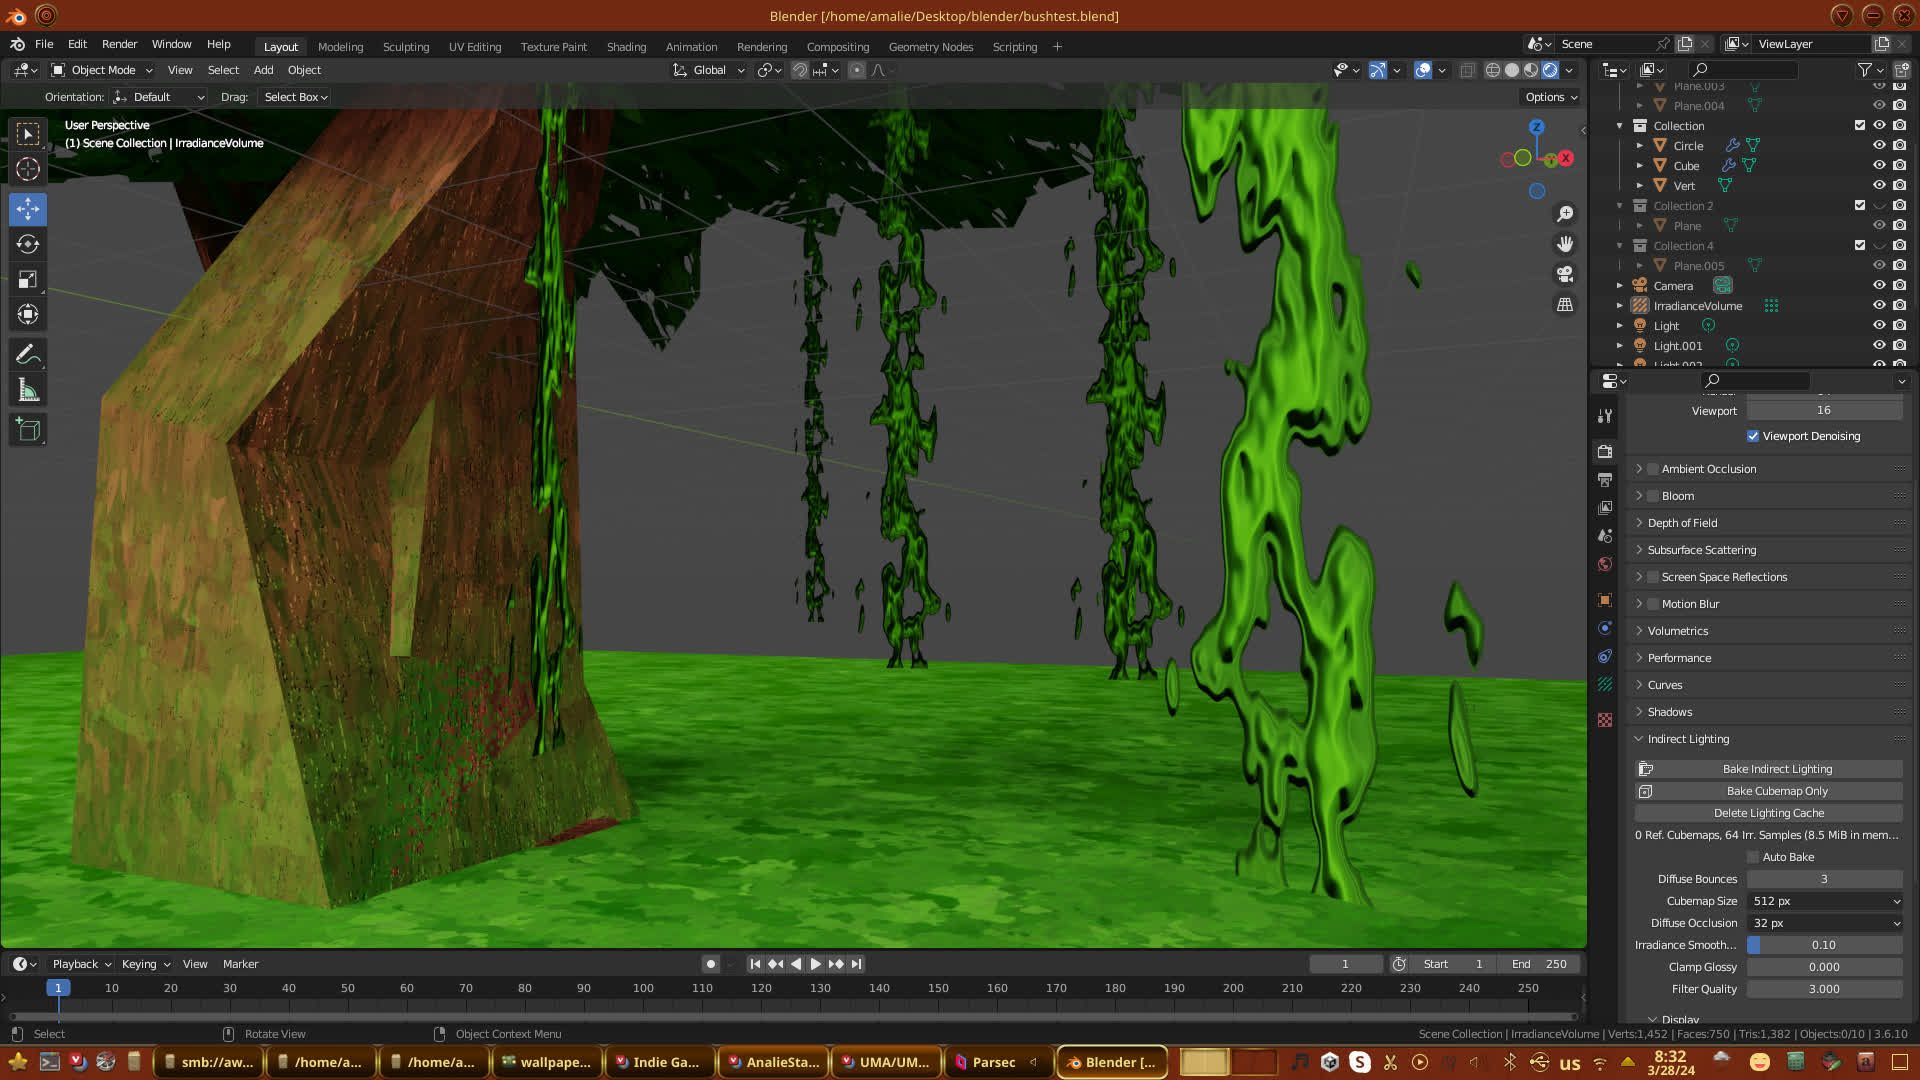Click Delete Lighting Cache button
Screen dimensions: 1920x1080
tap(1768, 813)
